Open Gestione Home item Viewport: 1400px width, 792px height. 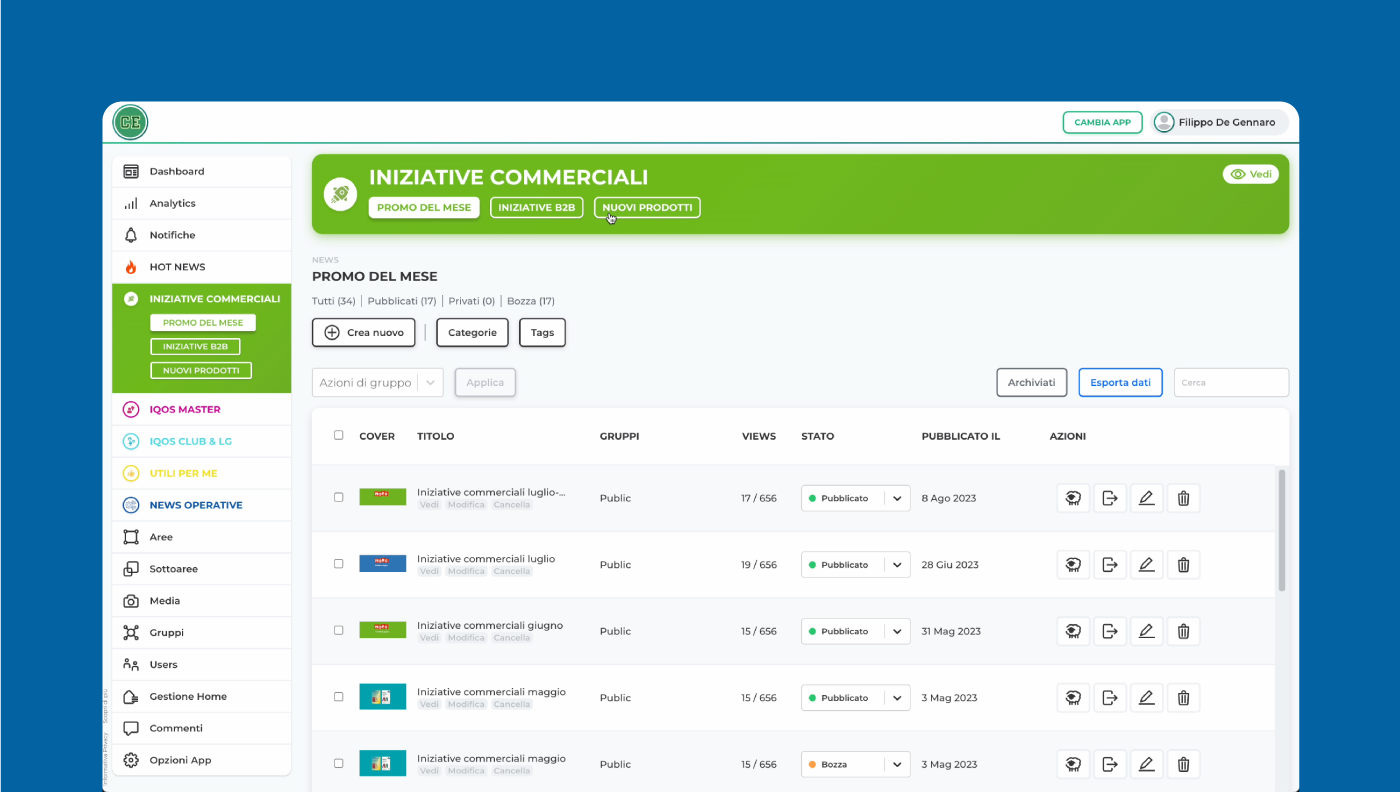click(201, 697)
